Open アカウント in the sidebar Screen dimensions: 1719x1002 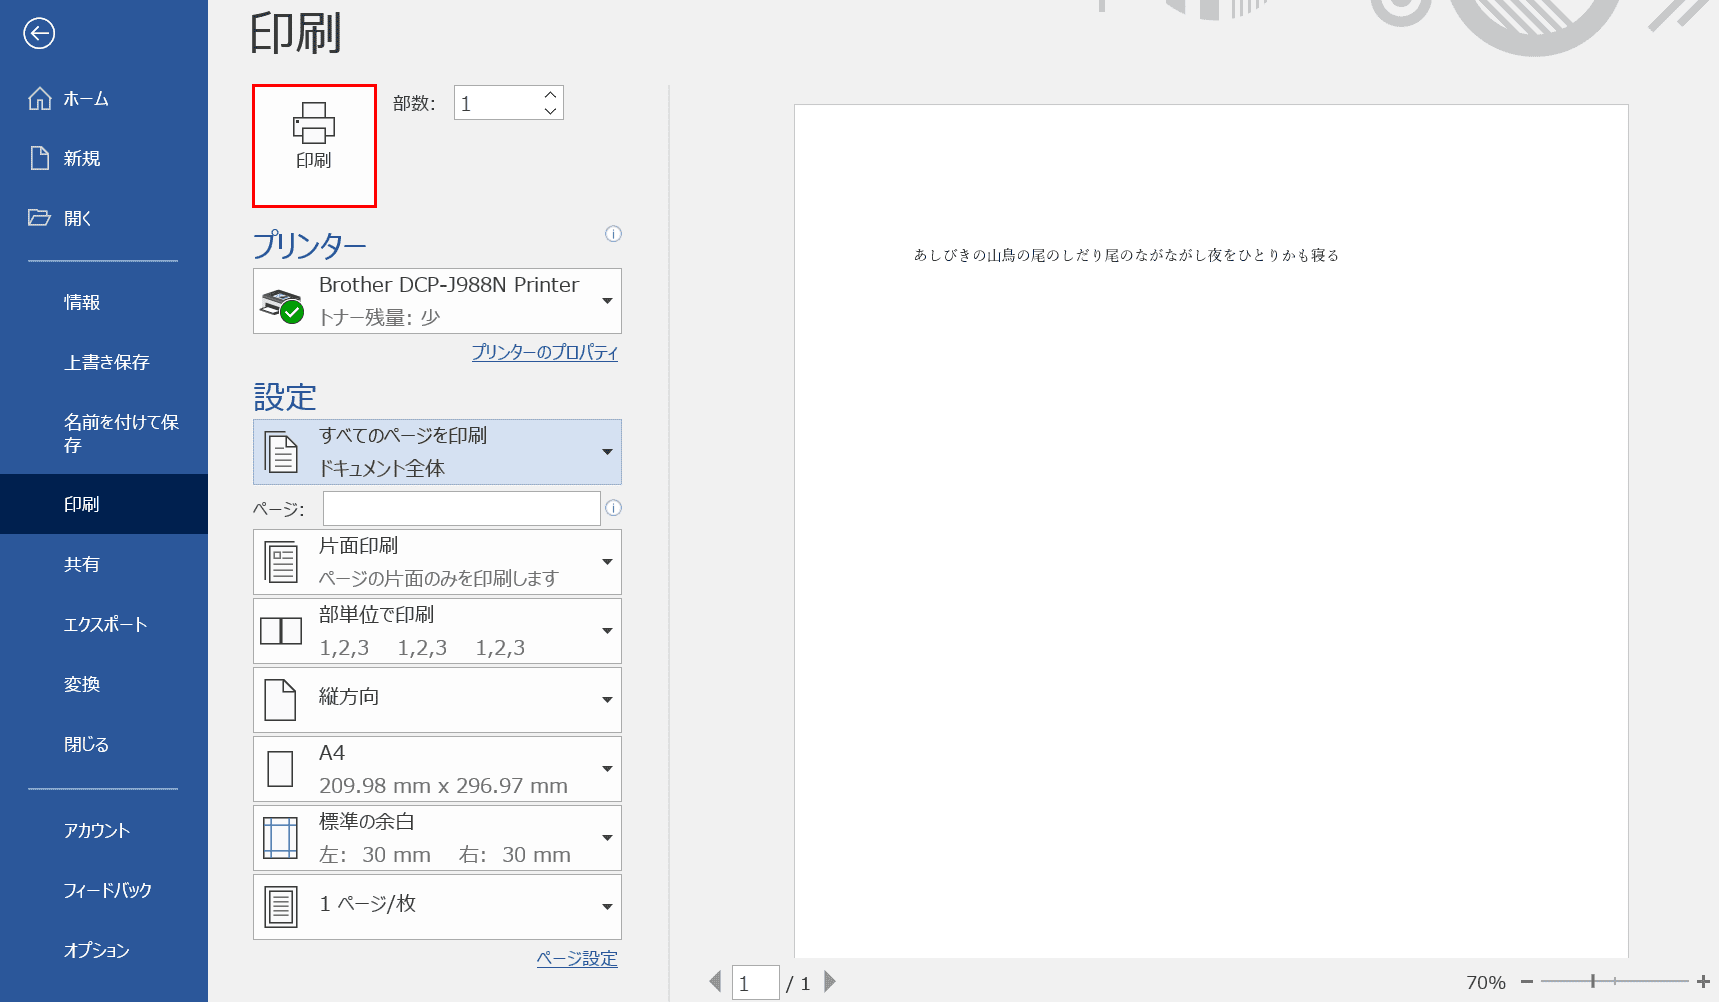(104, 830)
